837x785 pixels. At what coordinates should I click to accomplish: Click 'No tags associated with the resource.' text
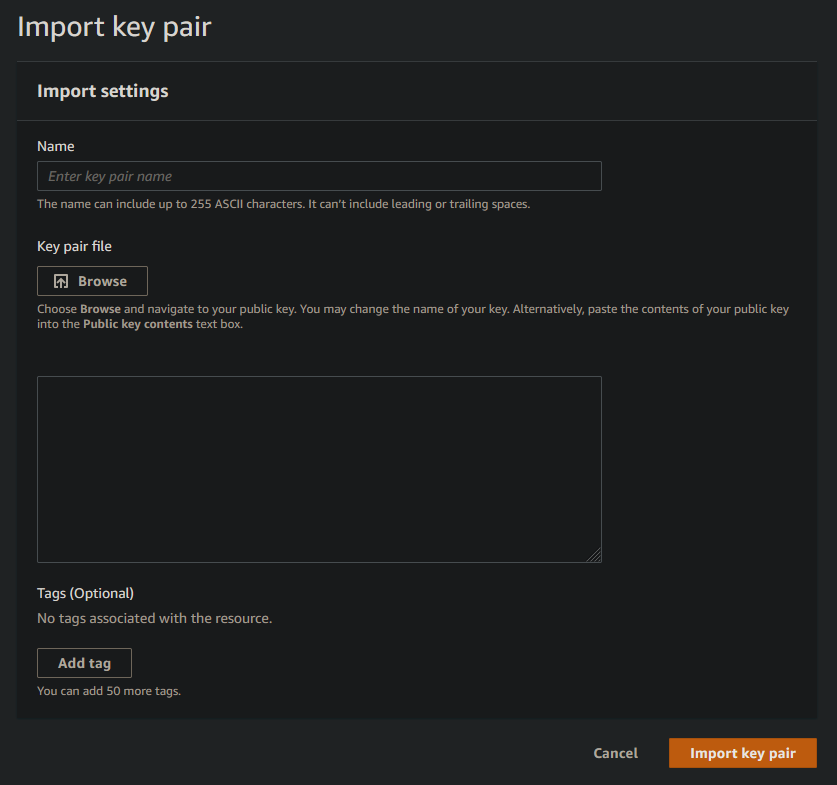[155, 619]
